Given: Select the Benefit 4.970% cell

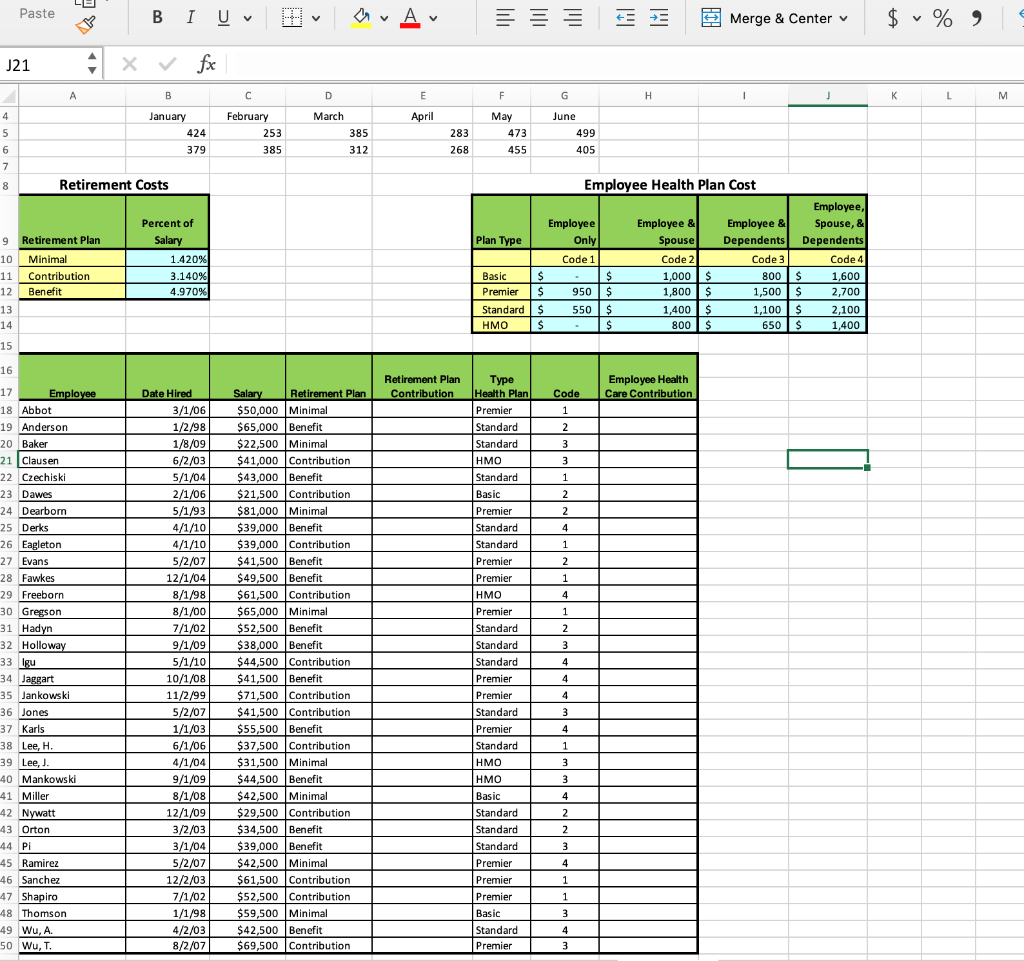Looking at the screenshot, I should click(x=167, y=292).
